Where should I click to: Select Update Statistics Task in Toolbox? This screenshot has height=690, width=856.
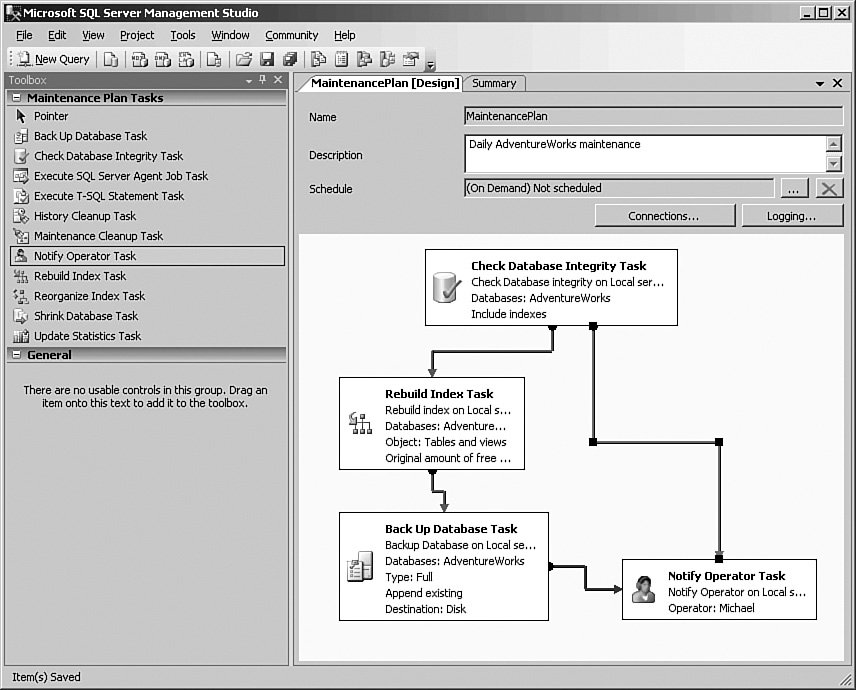point(147,336)
